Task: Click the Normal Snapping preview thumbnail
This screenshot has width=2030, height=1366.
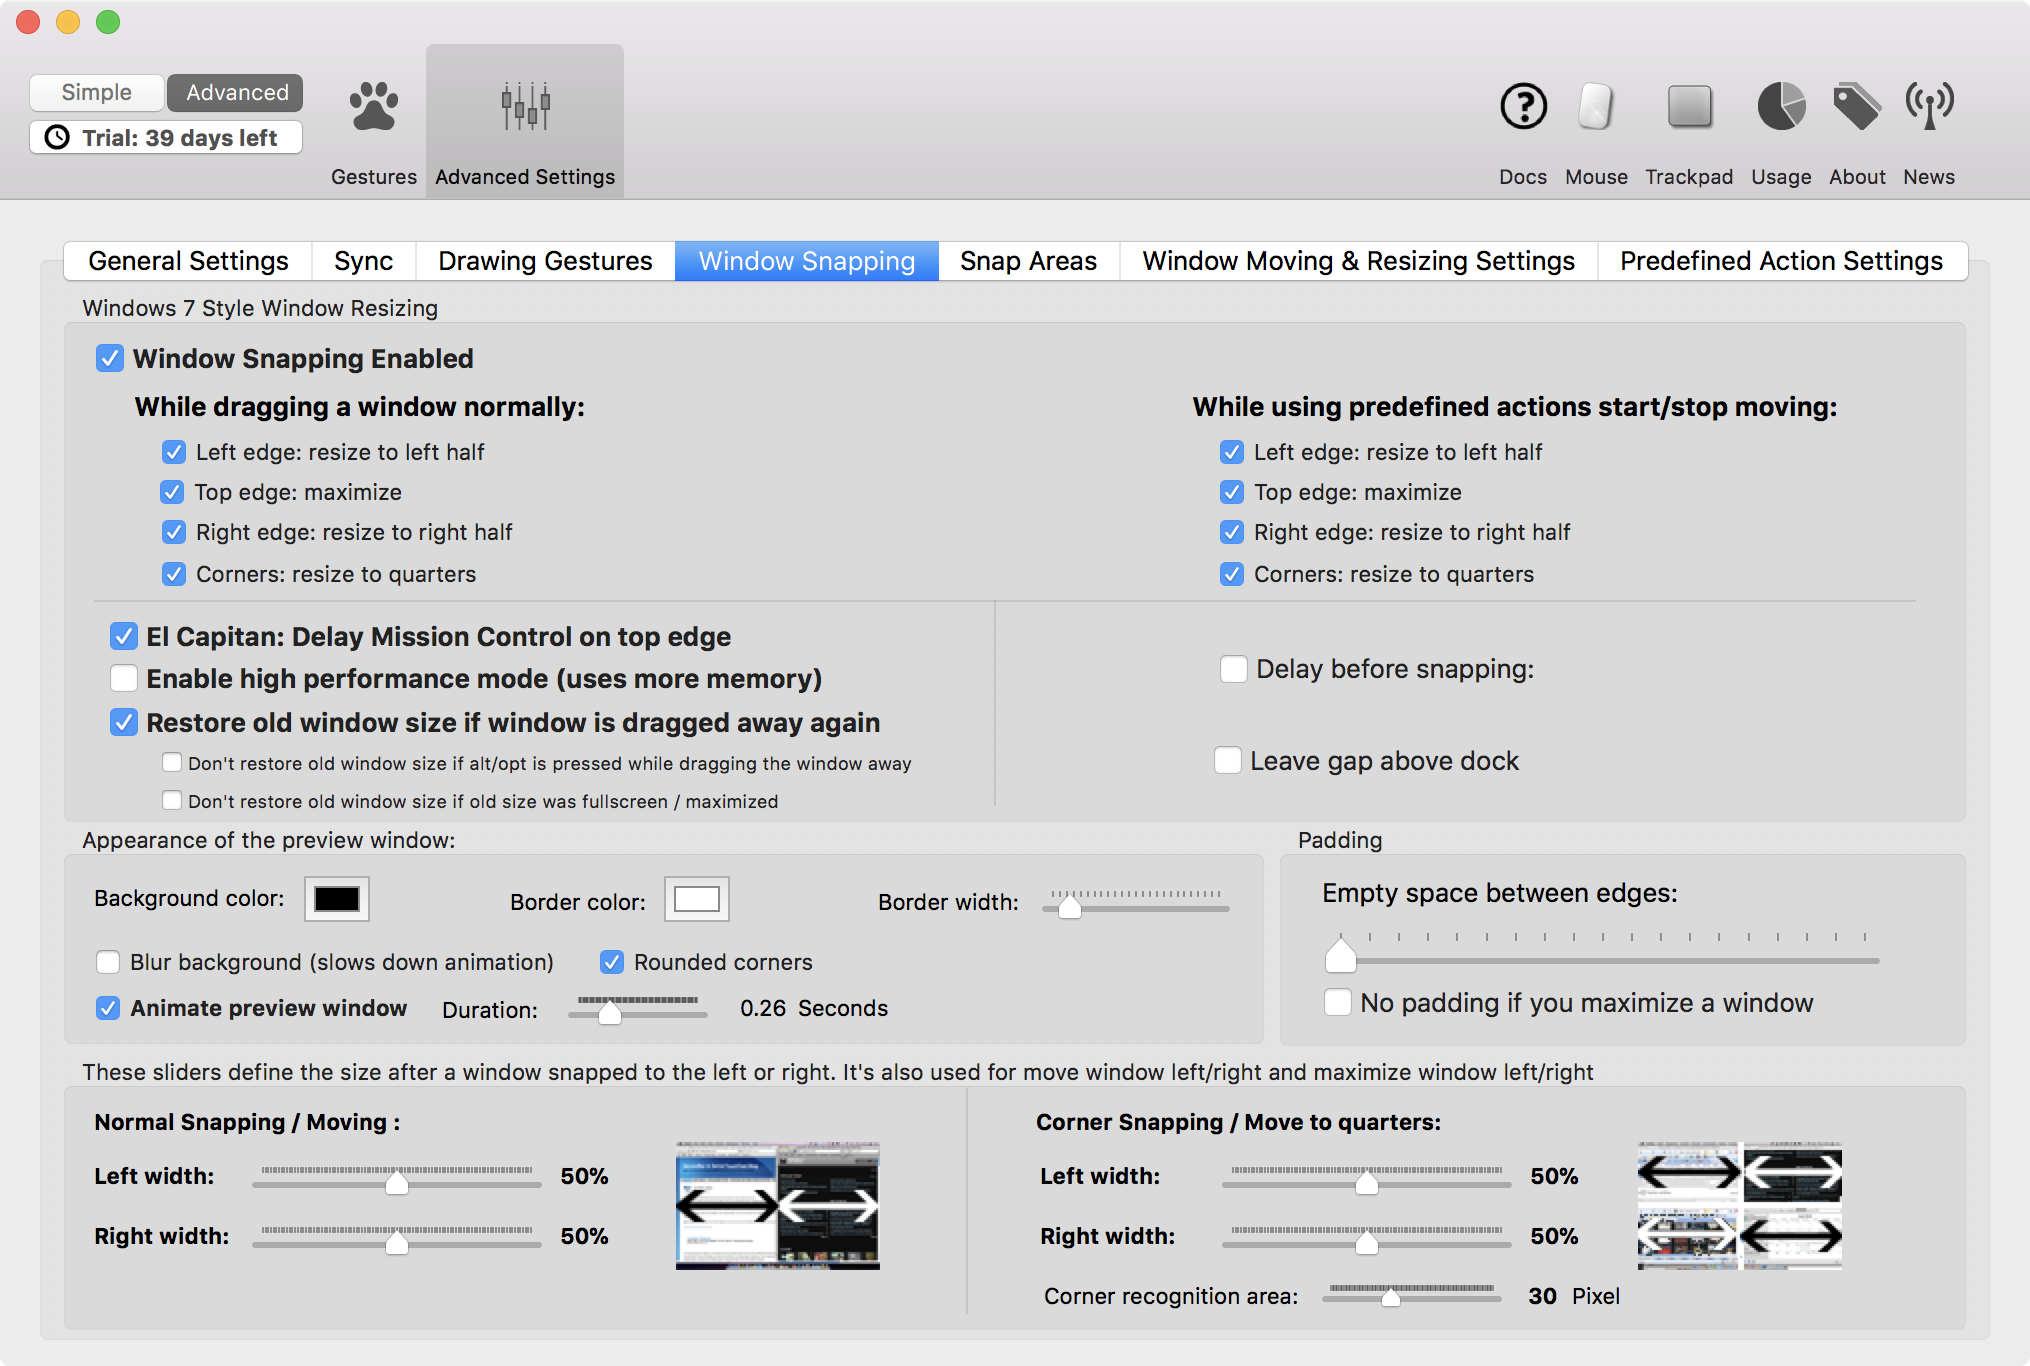Action: (777, 1206)
